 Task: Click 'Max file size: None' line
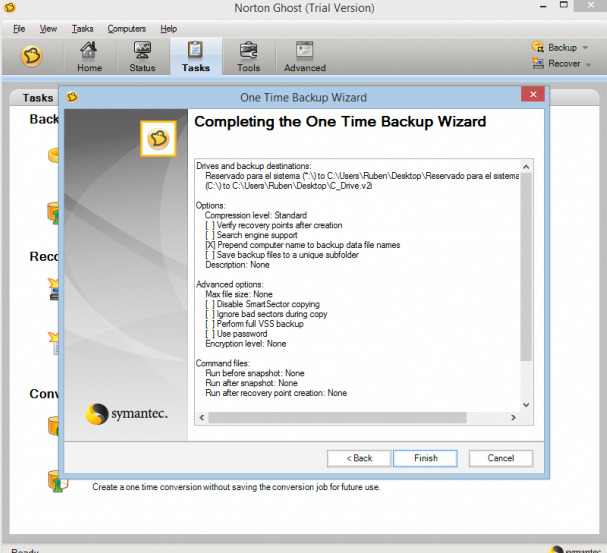(x=239, y=294)
